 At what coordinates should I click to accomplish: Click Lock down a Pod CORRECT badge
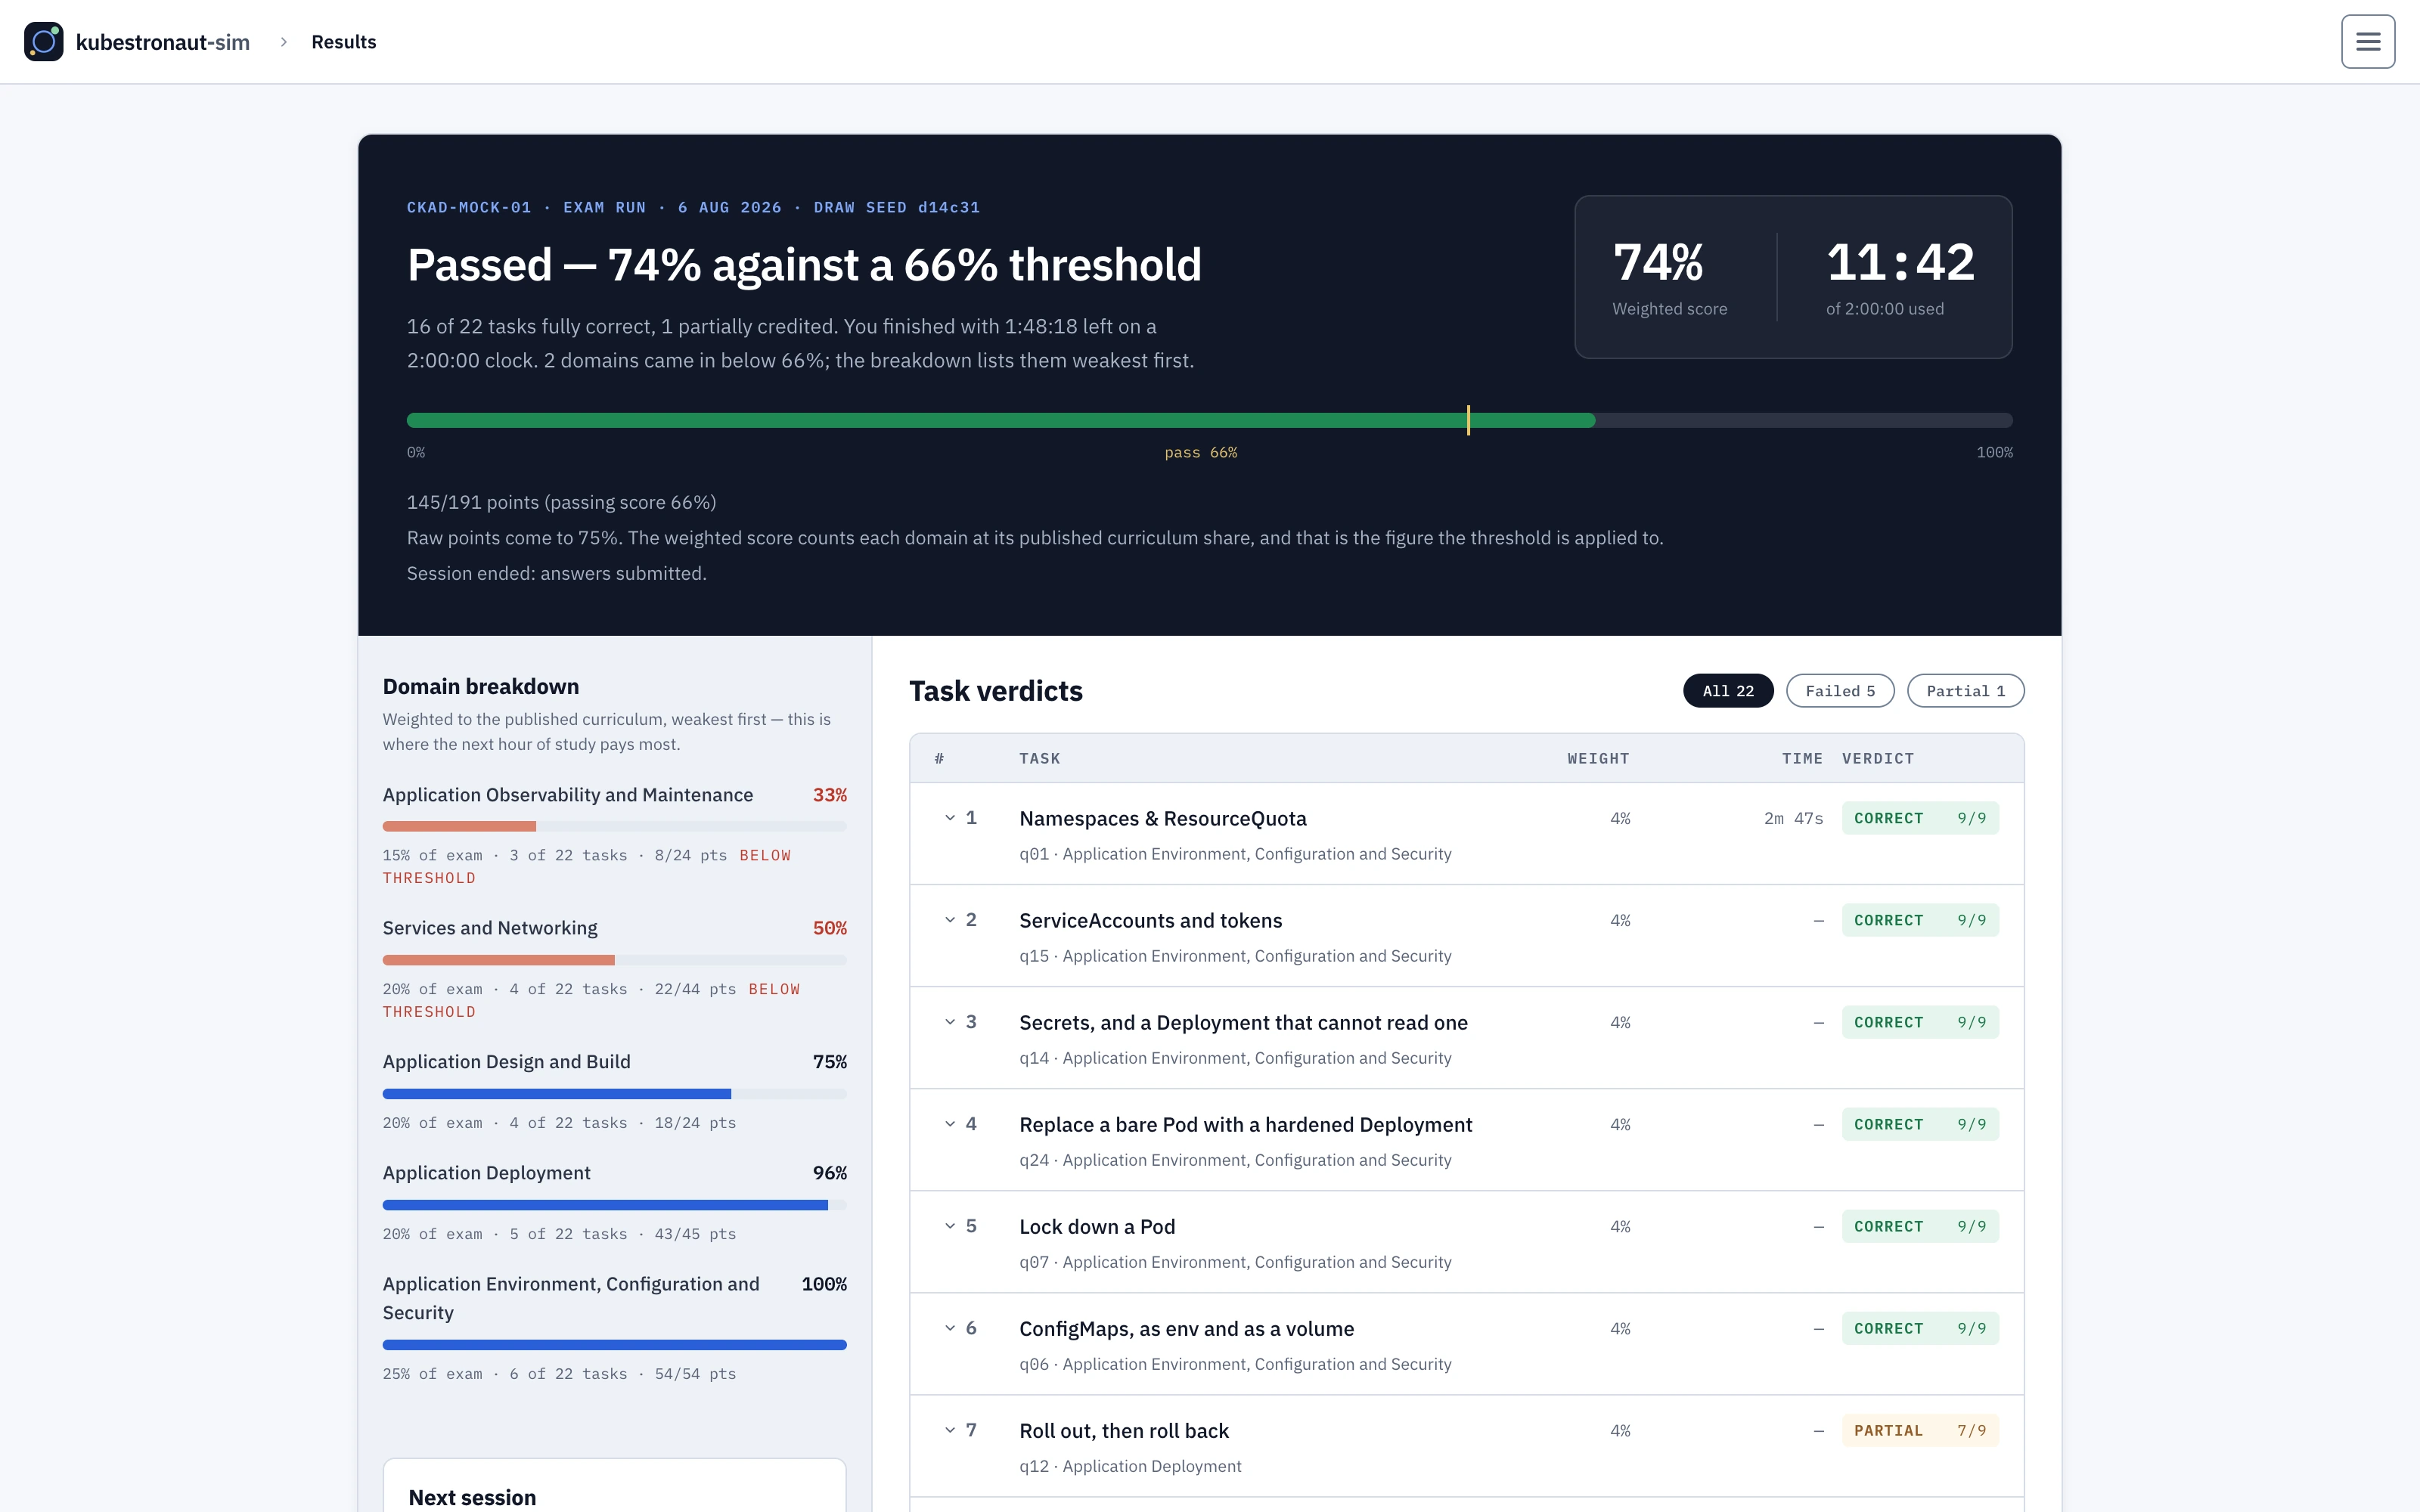click(x=1920, y=1226)
